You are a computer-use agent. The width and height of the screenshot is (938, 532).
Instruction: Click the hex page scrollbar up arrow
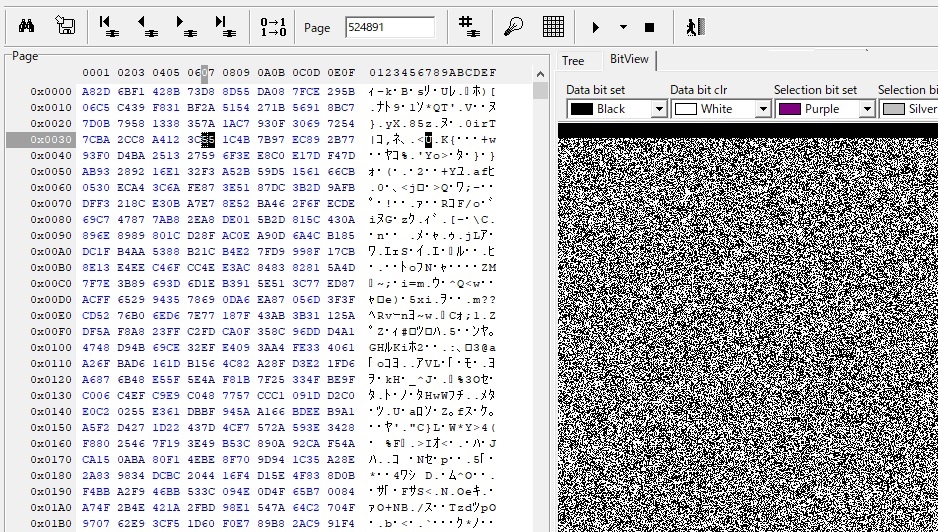click(x=541, y=91)
